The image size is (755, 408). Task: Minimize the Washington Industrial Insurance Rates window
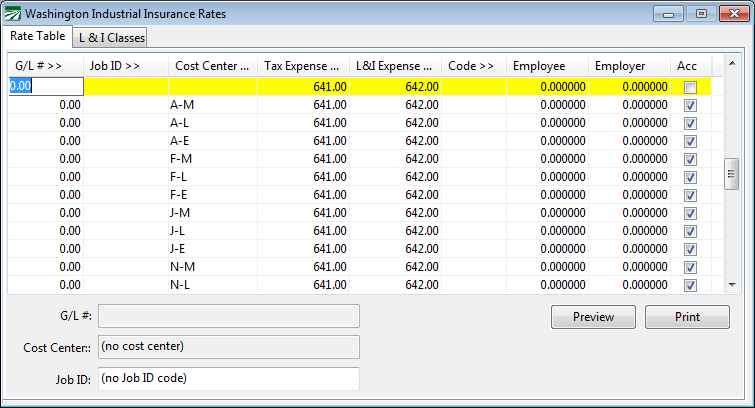[x=668, y=14]
